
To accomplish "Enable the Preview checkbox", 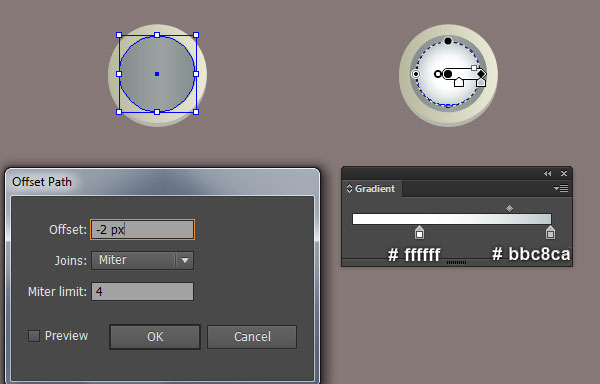I will (x=34, y=336).
